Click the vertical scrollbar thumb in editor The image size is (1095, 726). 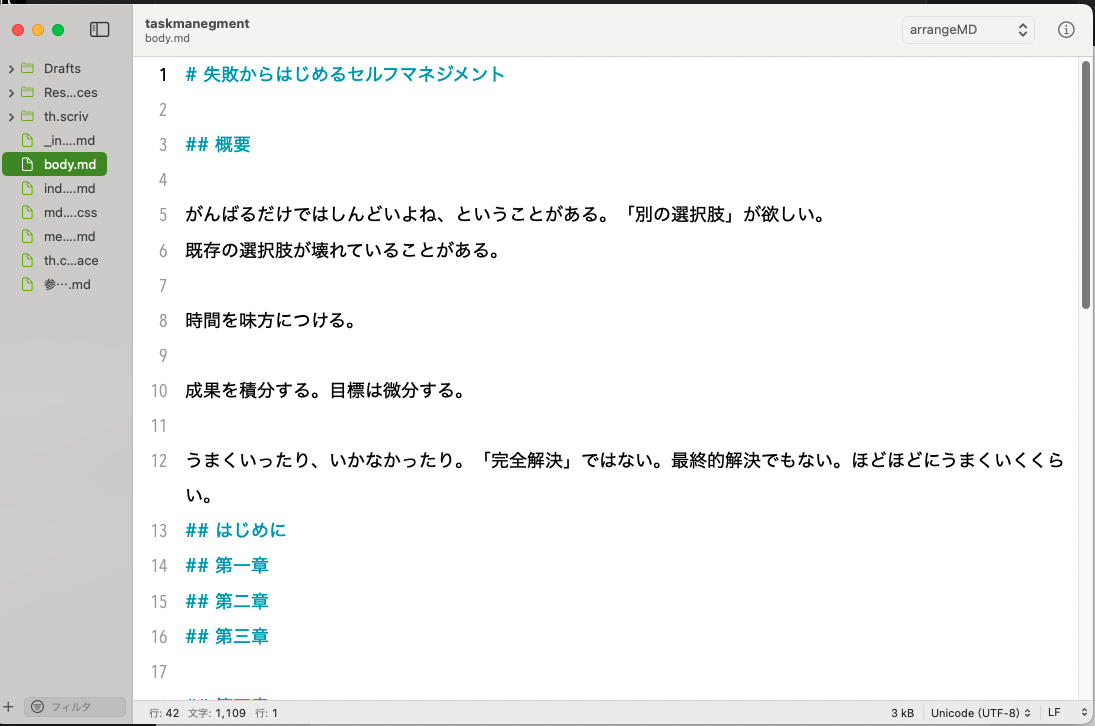click(x=1085, y=185)
